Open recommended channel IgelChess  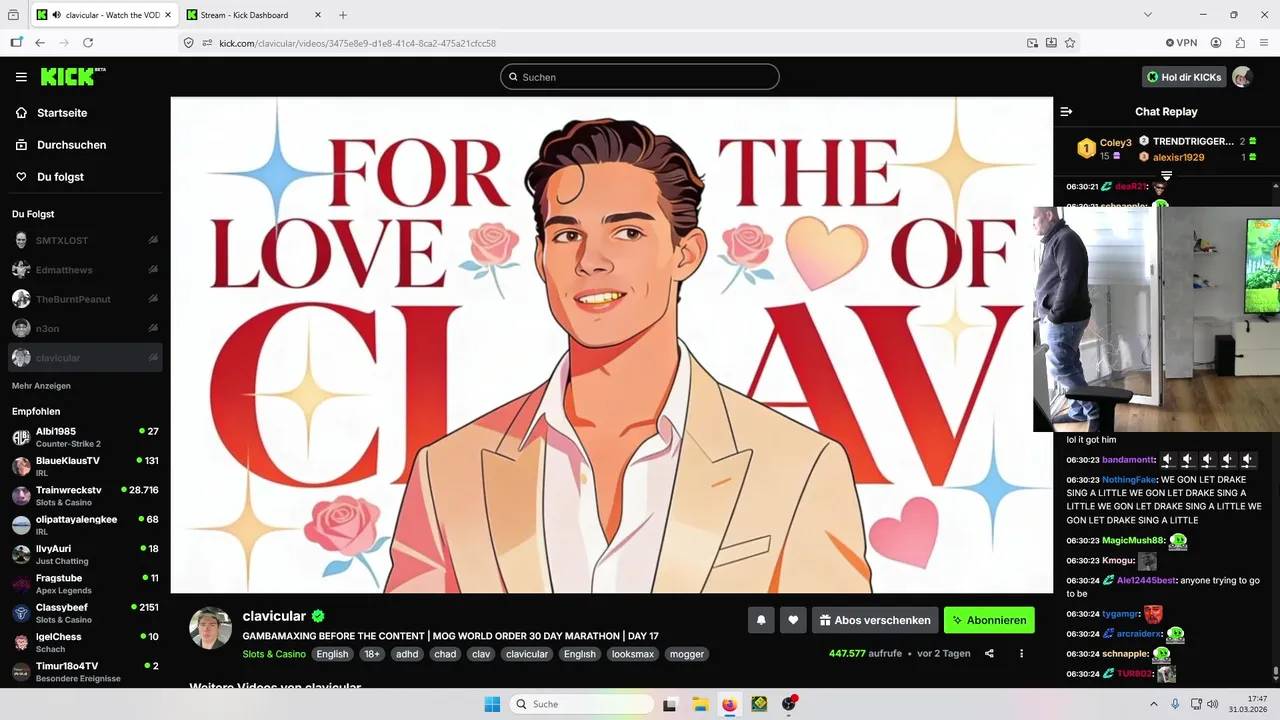(x=85, y=642)
